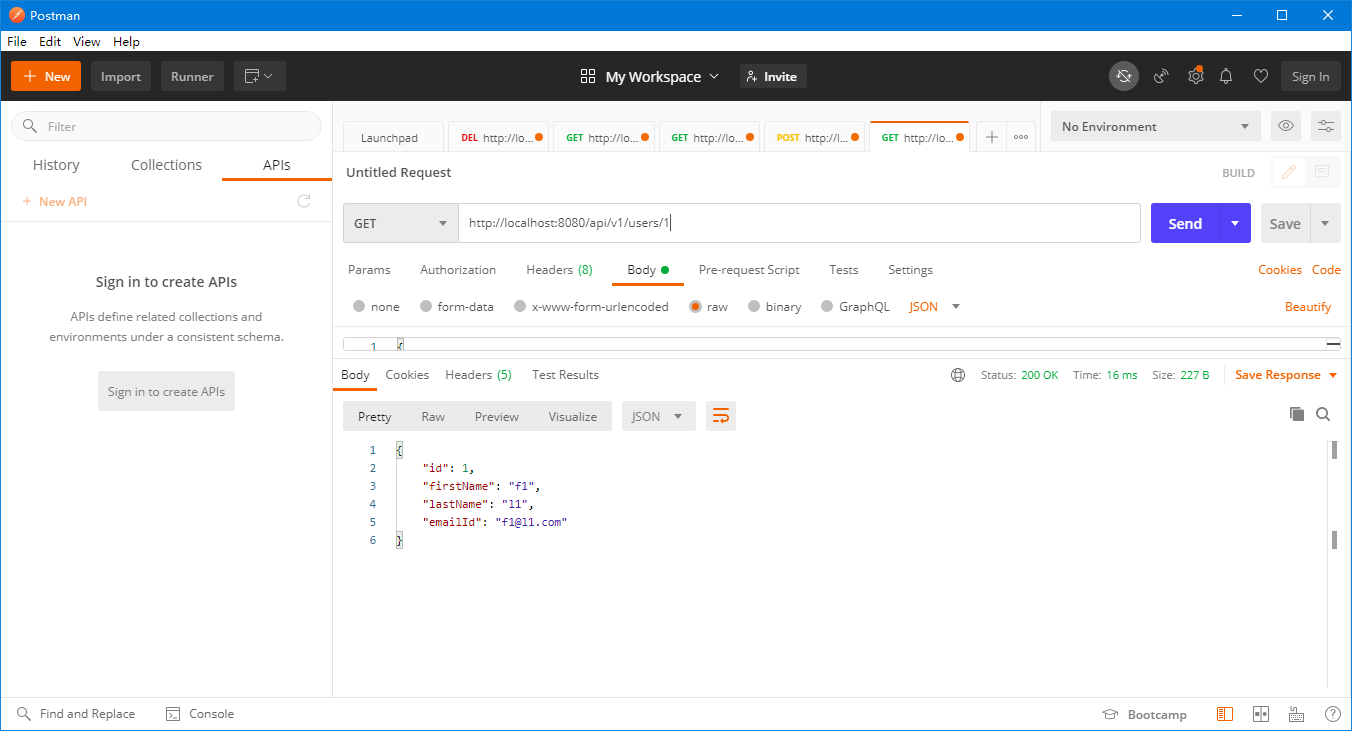Viewport: 1352px width, 731px height.
Task: Expand the Save button dropdown arrow
Action: pos(1325,223)
